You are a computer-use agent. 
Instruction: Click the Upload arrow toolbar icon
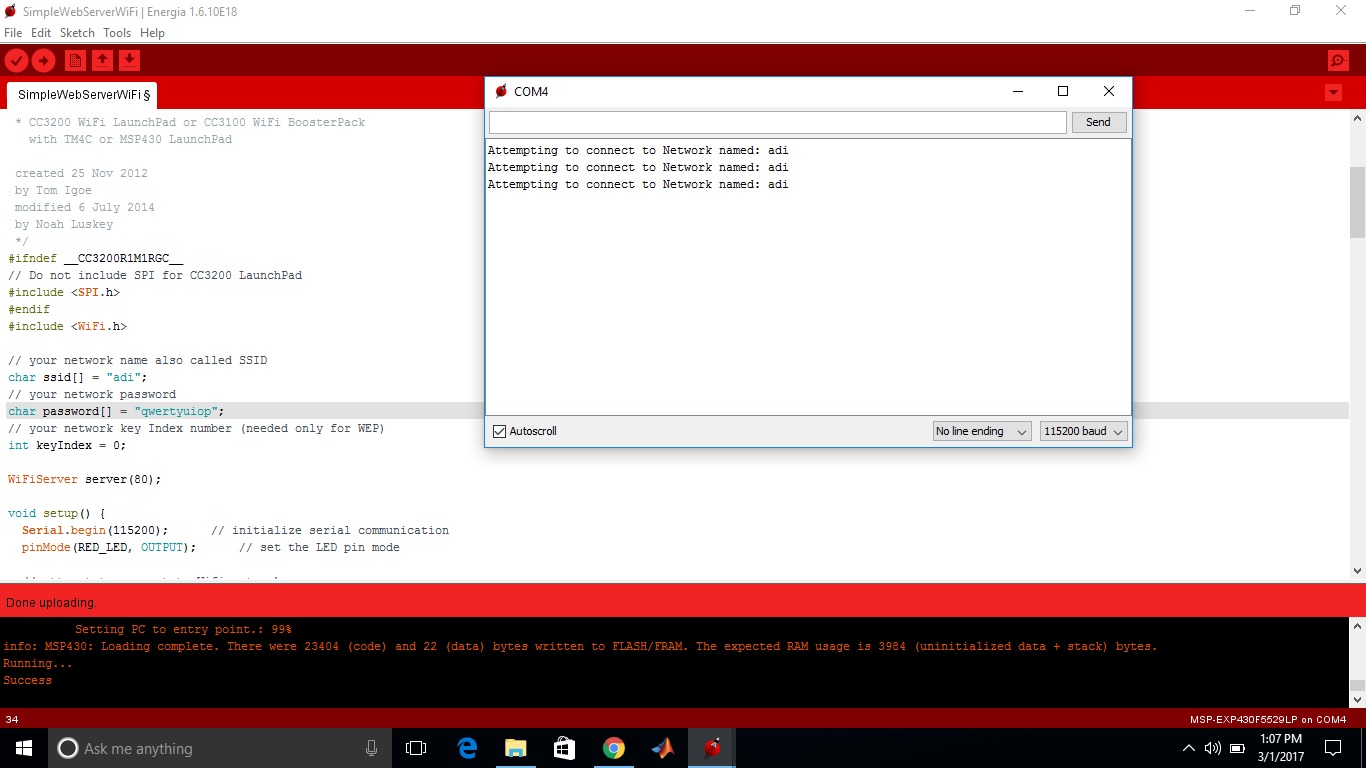(43, 61)
